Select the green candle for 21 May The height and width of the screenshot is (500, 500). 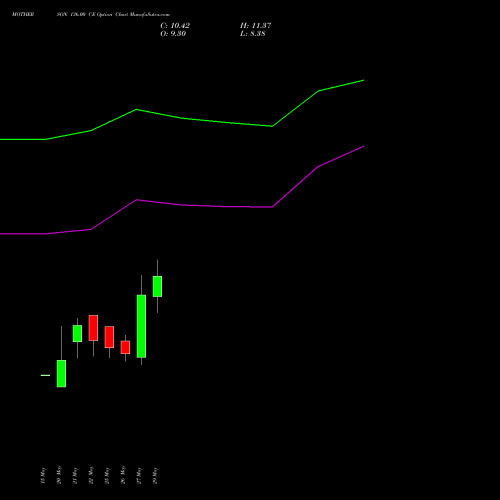click(77, 333)
